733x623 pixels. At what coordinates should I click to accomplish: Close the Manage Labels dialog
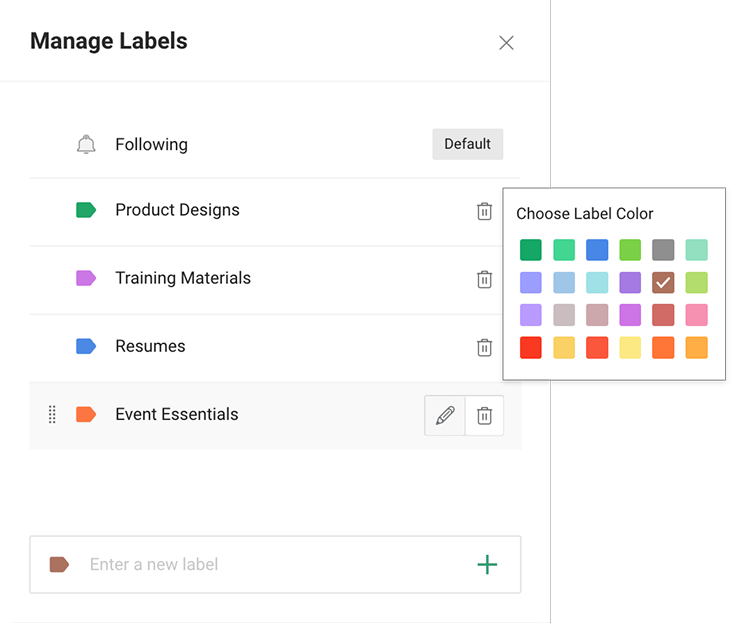[x=506, y=42]
